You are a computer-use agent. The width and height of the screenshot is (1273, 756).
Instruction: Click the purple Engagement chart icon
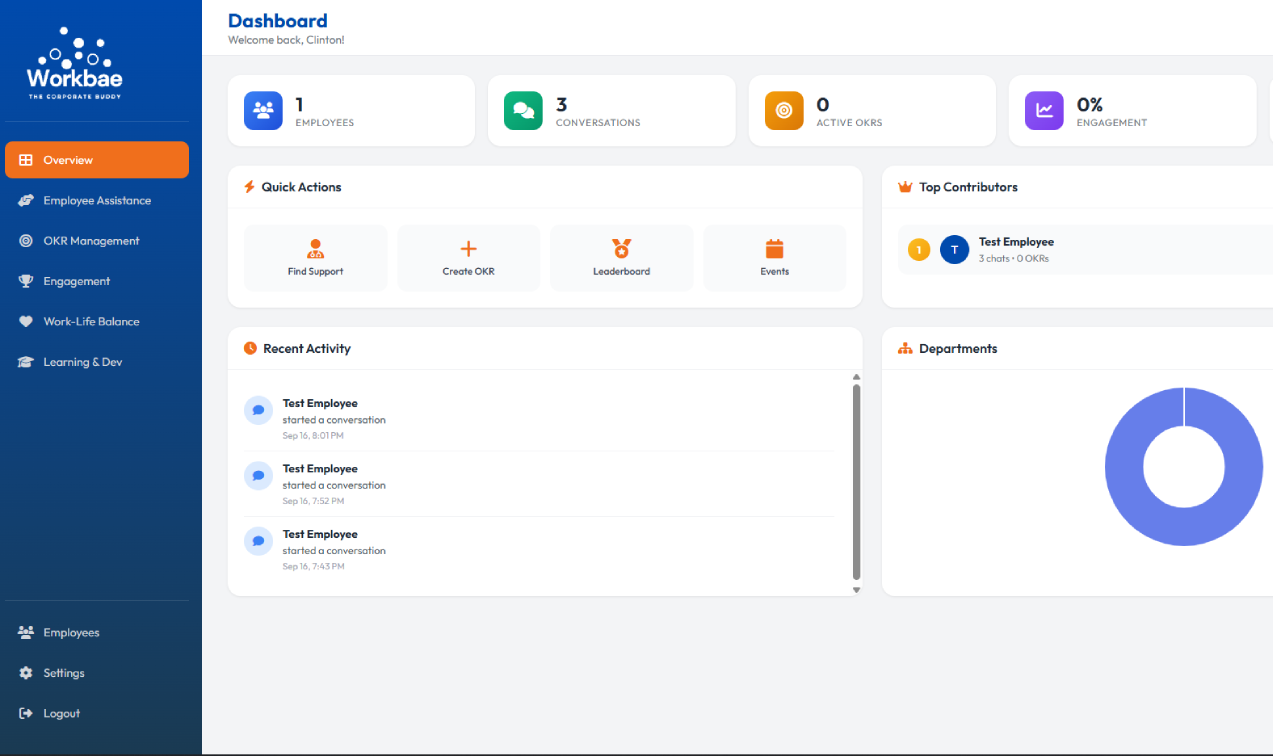pyautogui.click(x=1044, y=111)
